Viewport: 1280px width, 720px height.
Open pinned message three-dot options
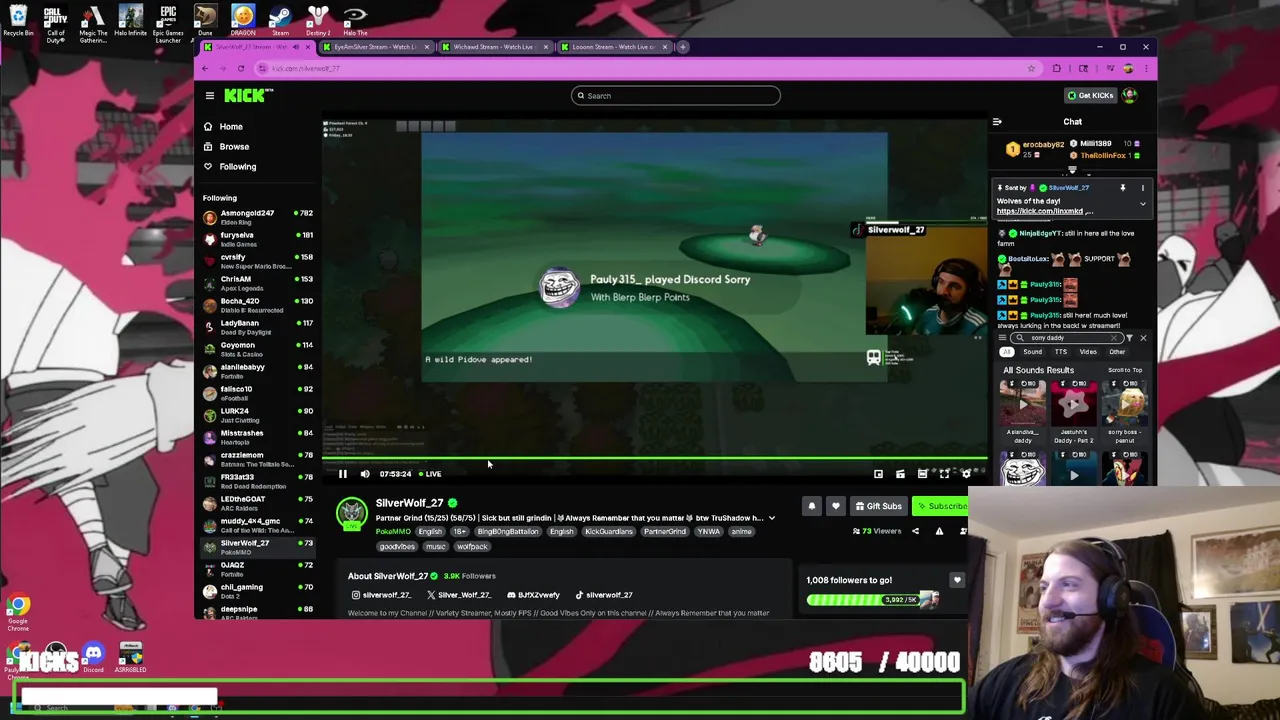click(x=1143, y=188)
